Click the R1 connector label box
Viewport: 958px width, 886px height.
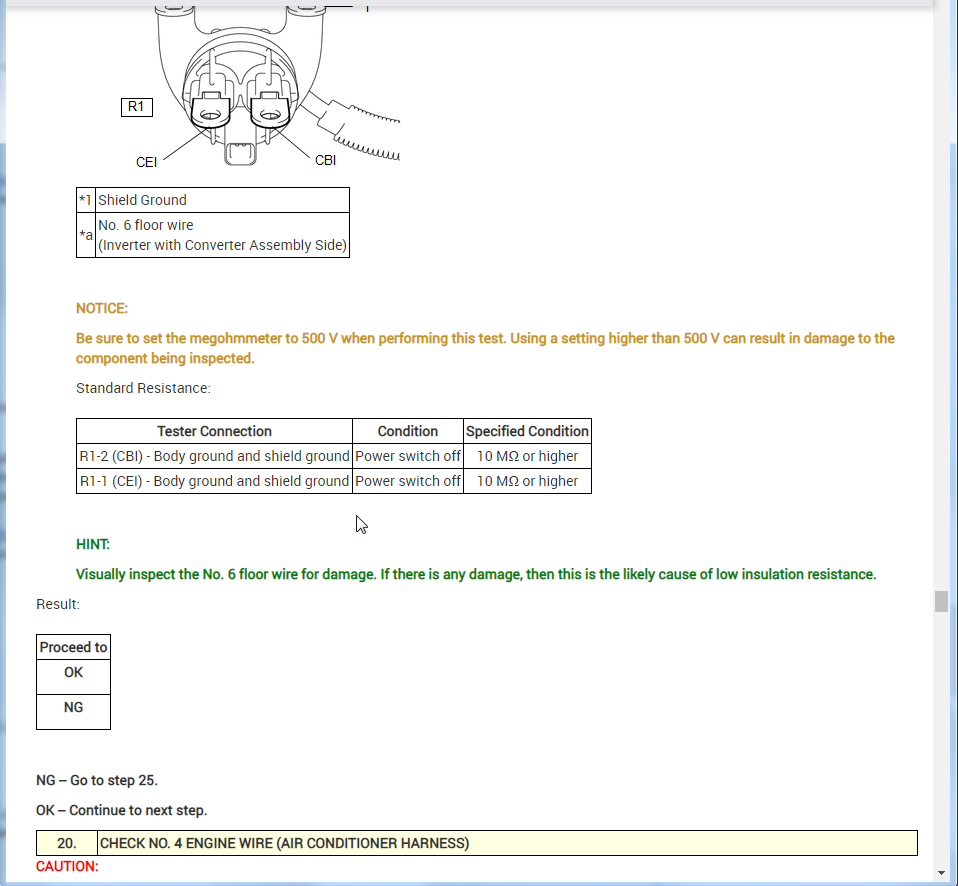pyautogui.click(x=137, y=107)
